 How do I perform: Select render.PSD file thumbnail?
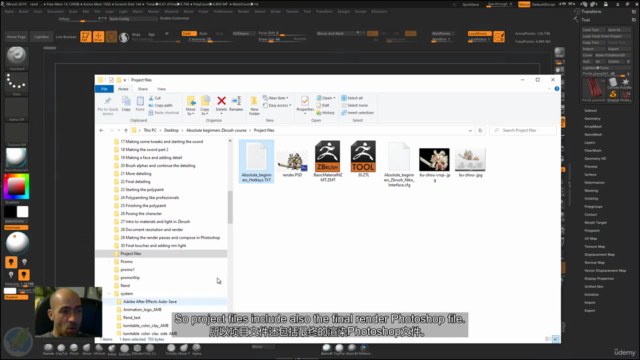[x=292, y=163]
